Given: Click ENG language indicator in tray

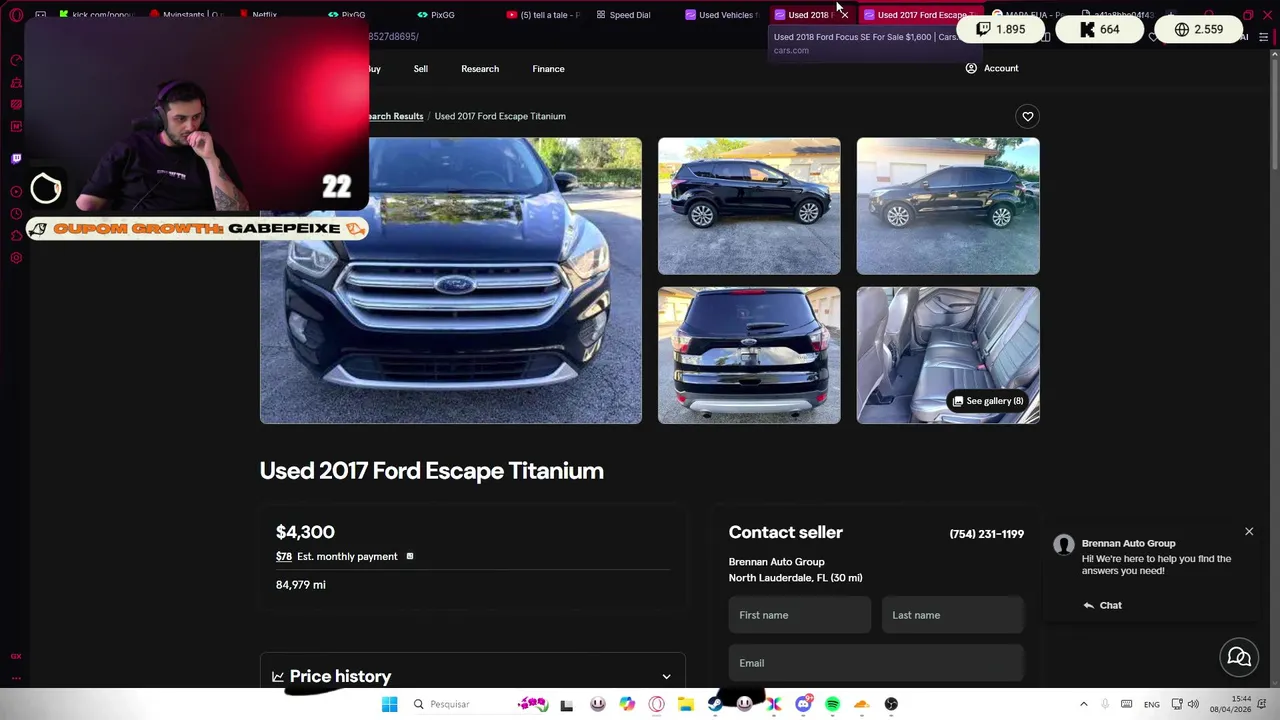Looking at the screenshot, I should pos(1152,704).
